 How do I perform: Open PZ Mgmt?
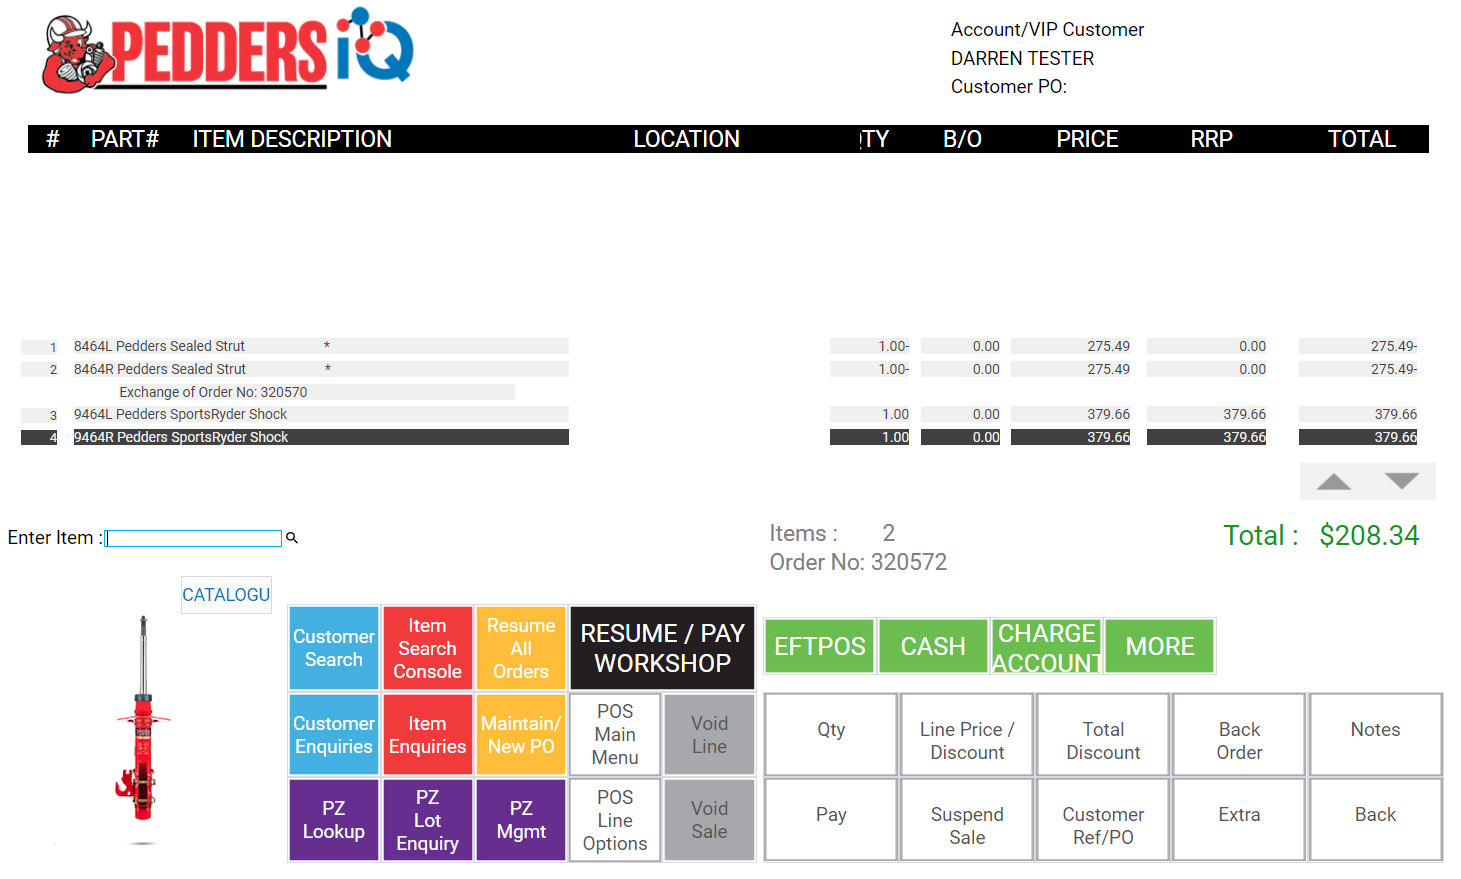(x=521, y=820)
